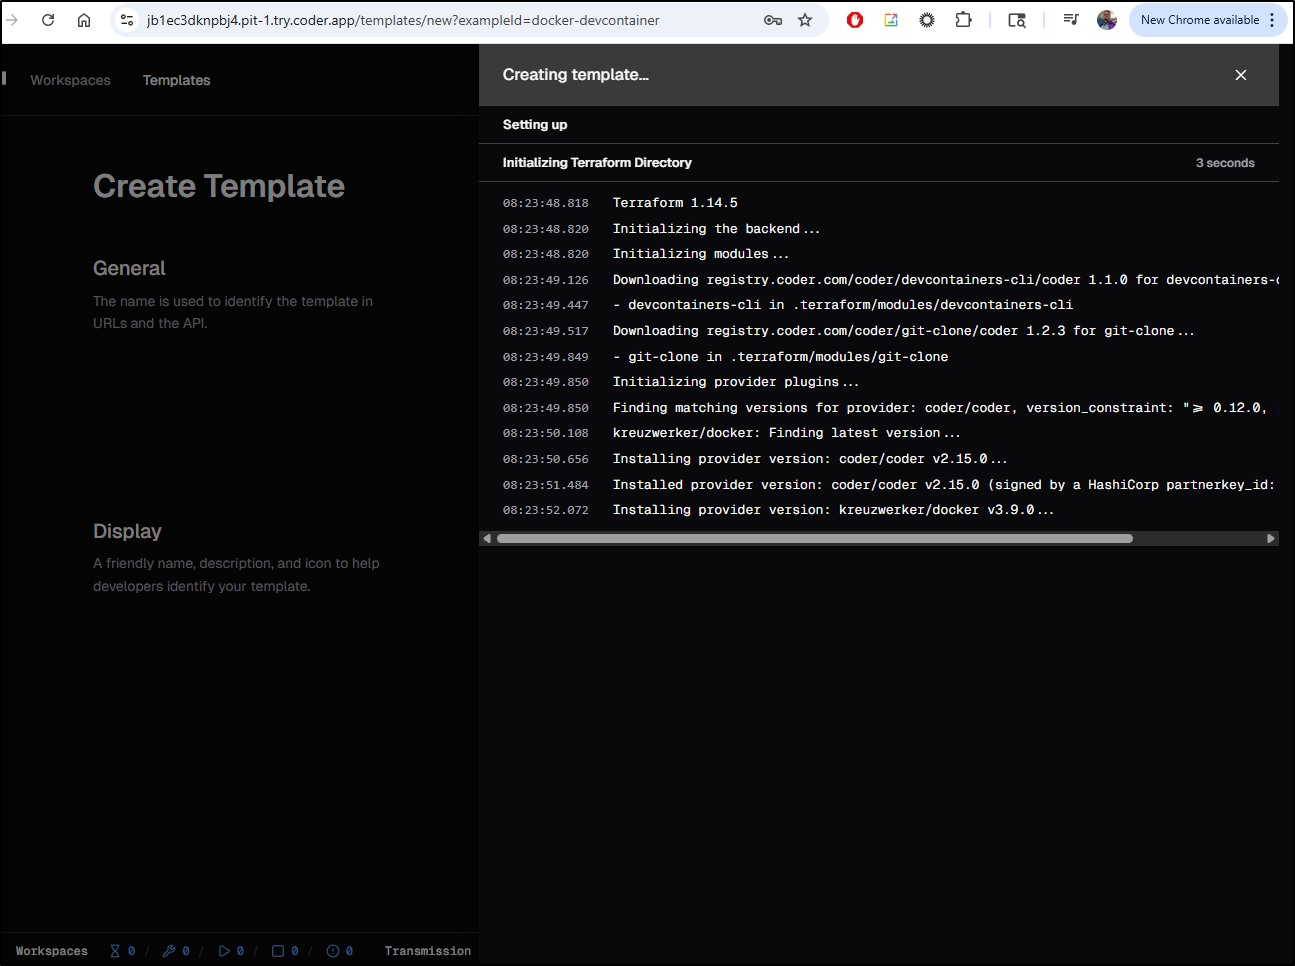Screen dimensions: 1295x966
Task: Open the browser Extensions puzzle icon
Action: click(963, 20)
